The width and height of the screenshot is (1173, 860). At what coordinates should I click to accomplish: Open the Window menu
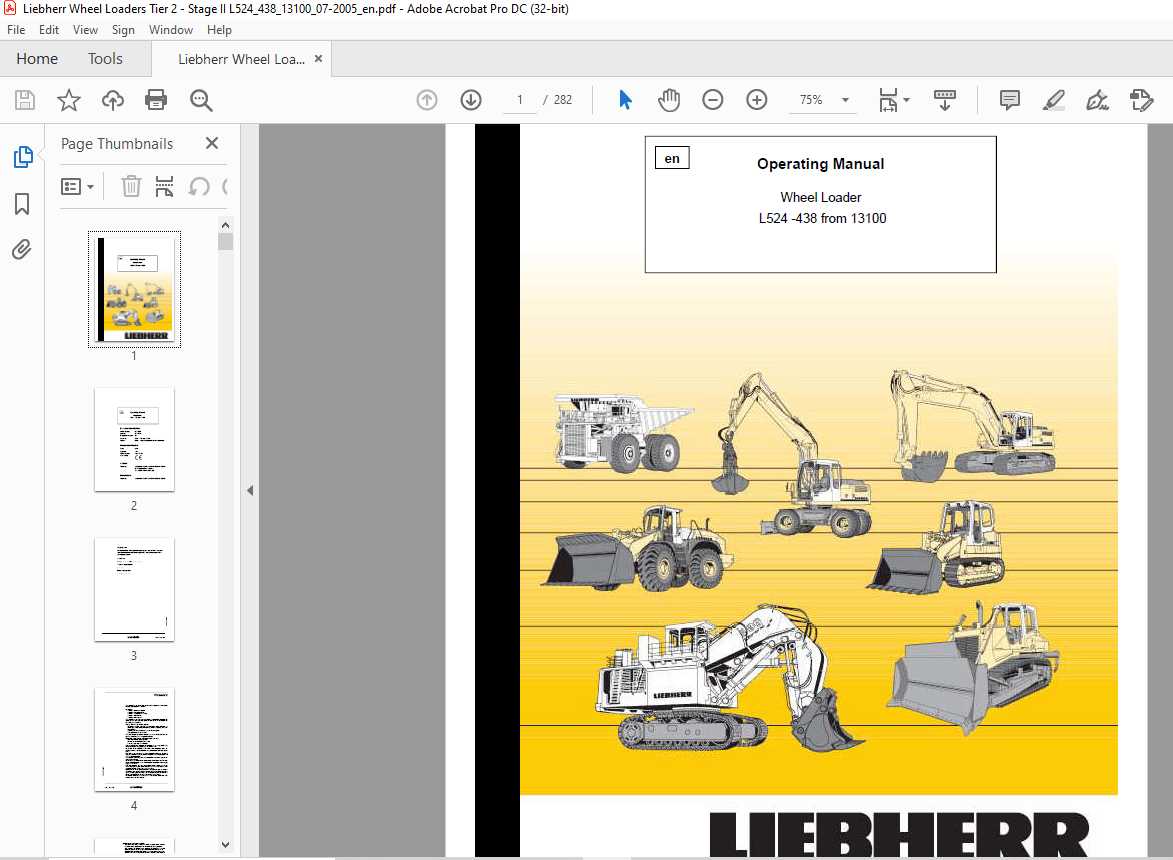click(x=171, y=30)
